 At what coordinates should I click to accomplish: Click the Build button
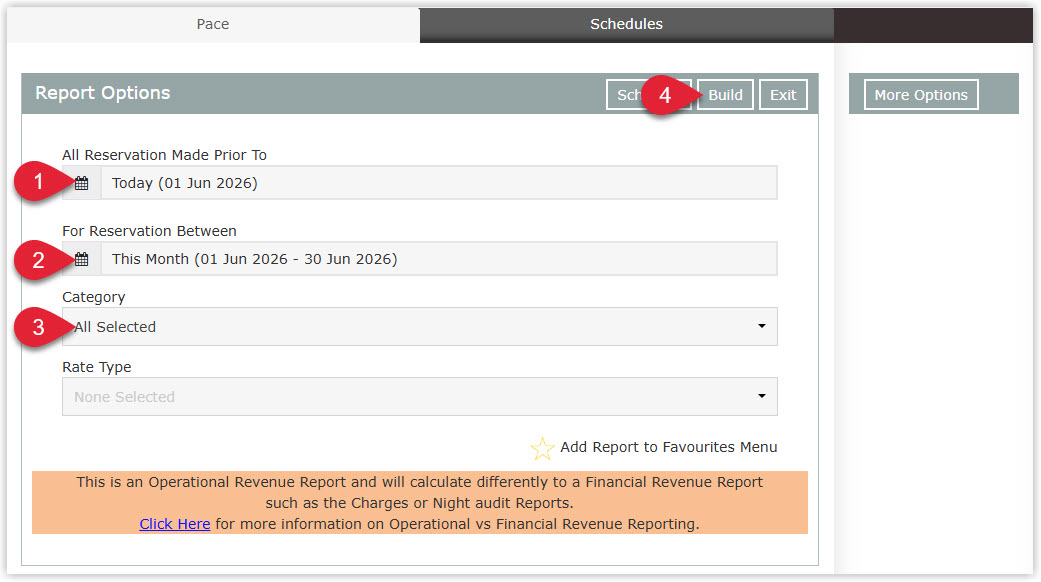725,95
